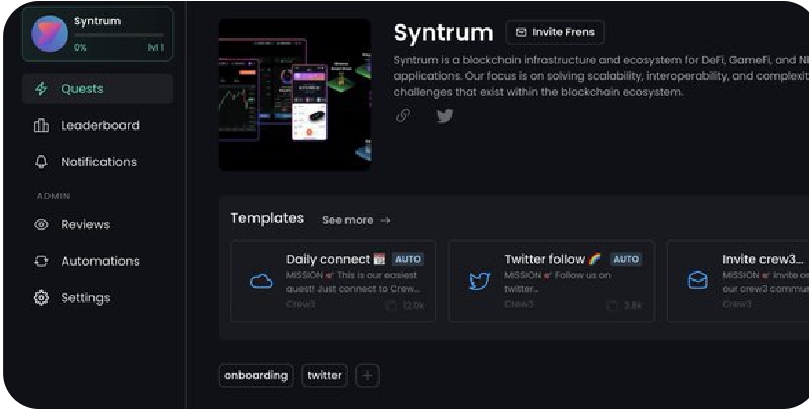Open the Syntrum cover image thumbnail
Viewport: 809px width, 409px height.
(x=295, y=95)
